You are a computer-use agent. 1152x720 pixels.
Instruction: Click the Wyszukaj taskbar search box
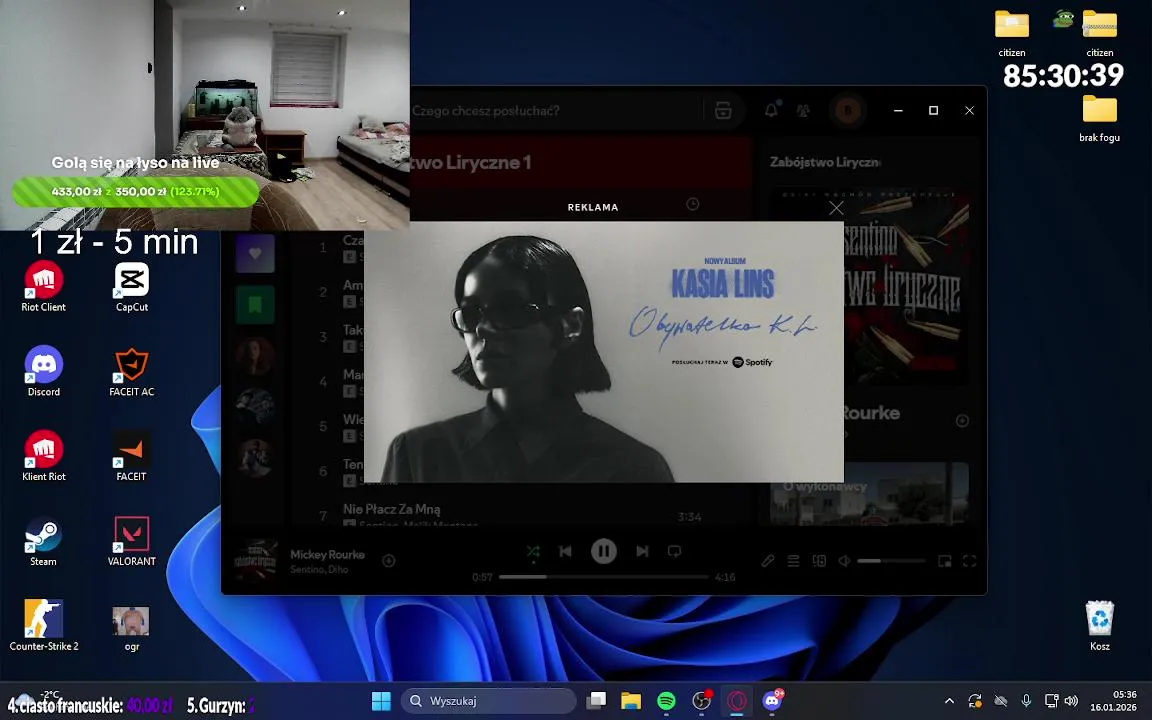[489, 701]
